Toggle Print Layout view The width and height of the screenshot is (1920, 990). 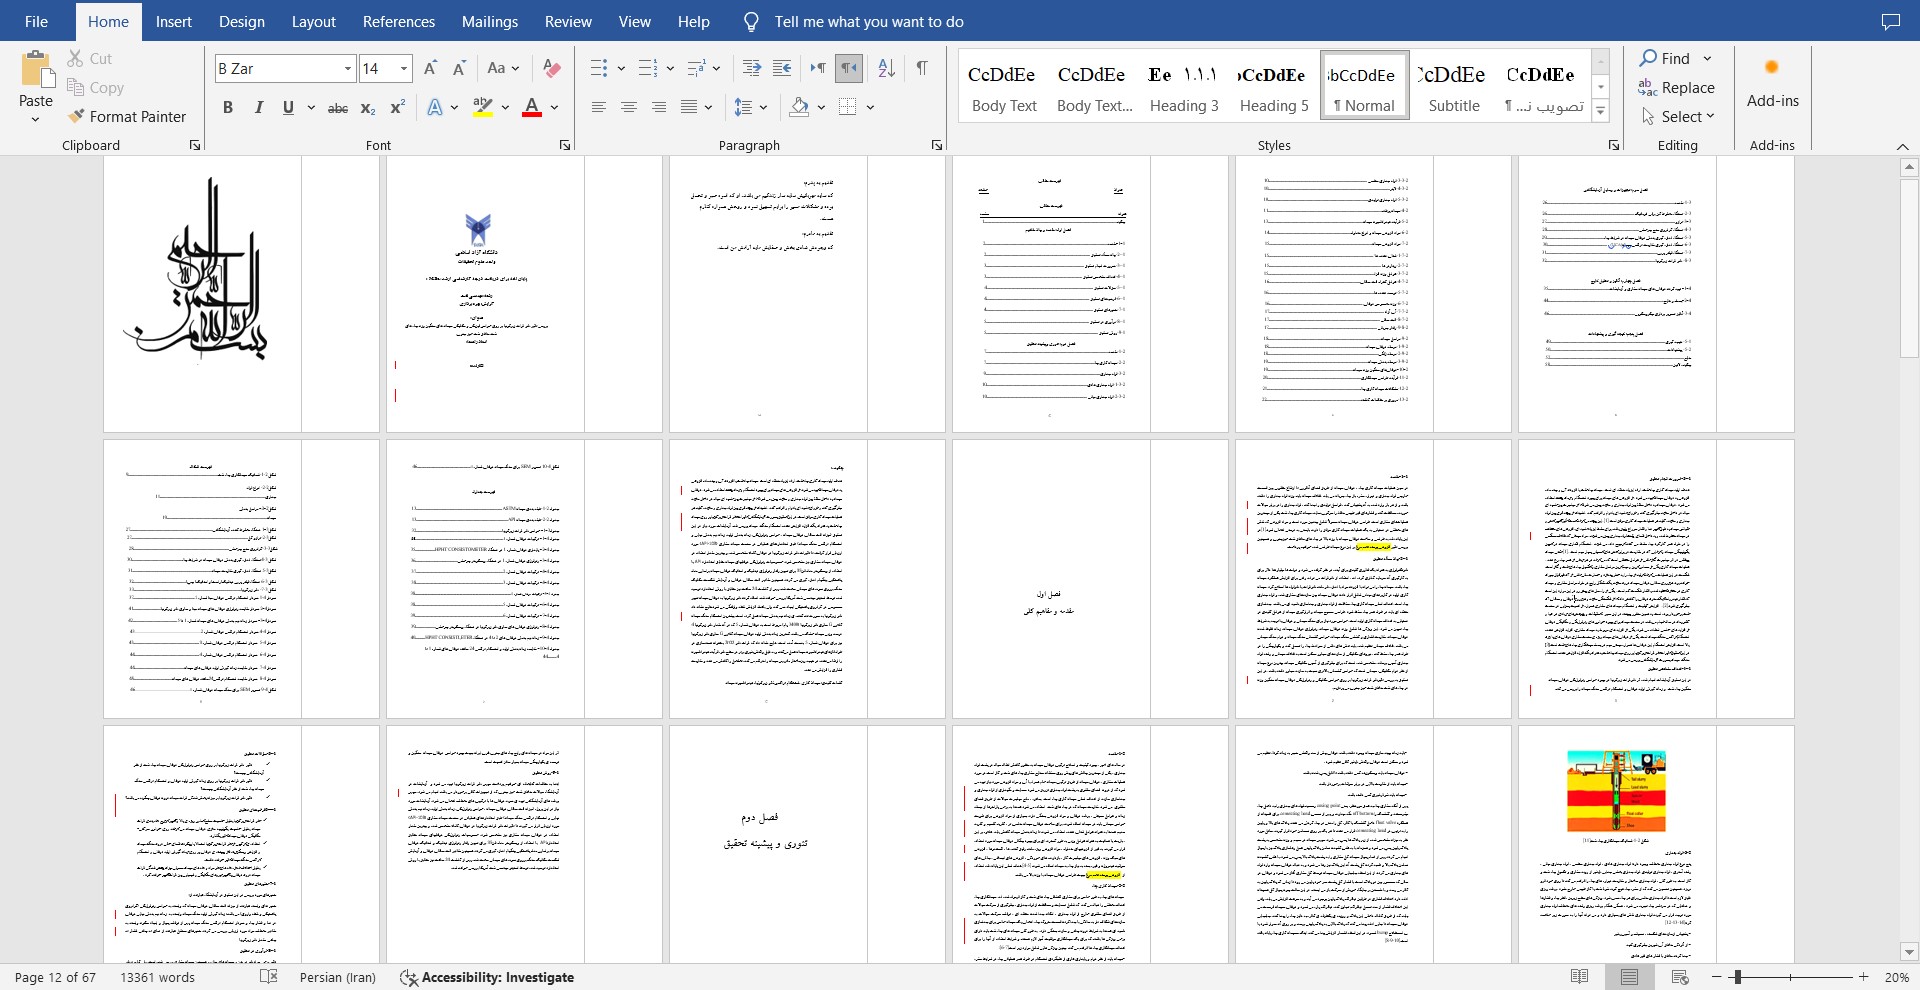1630,977
